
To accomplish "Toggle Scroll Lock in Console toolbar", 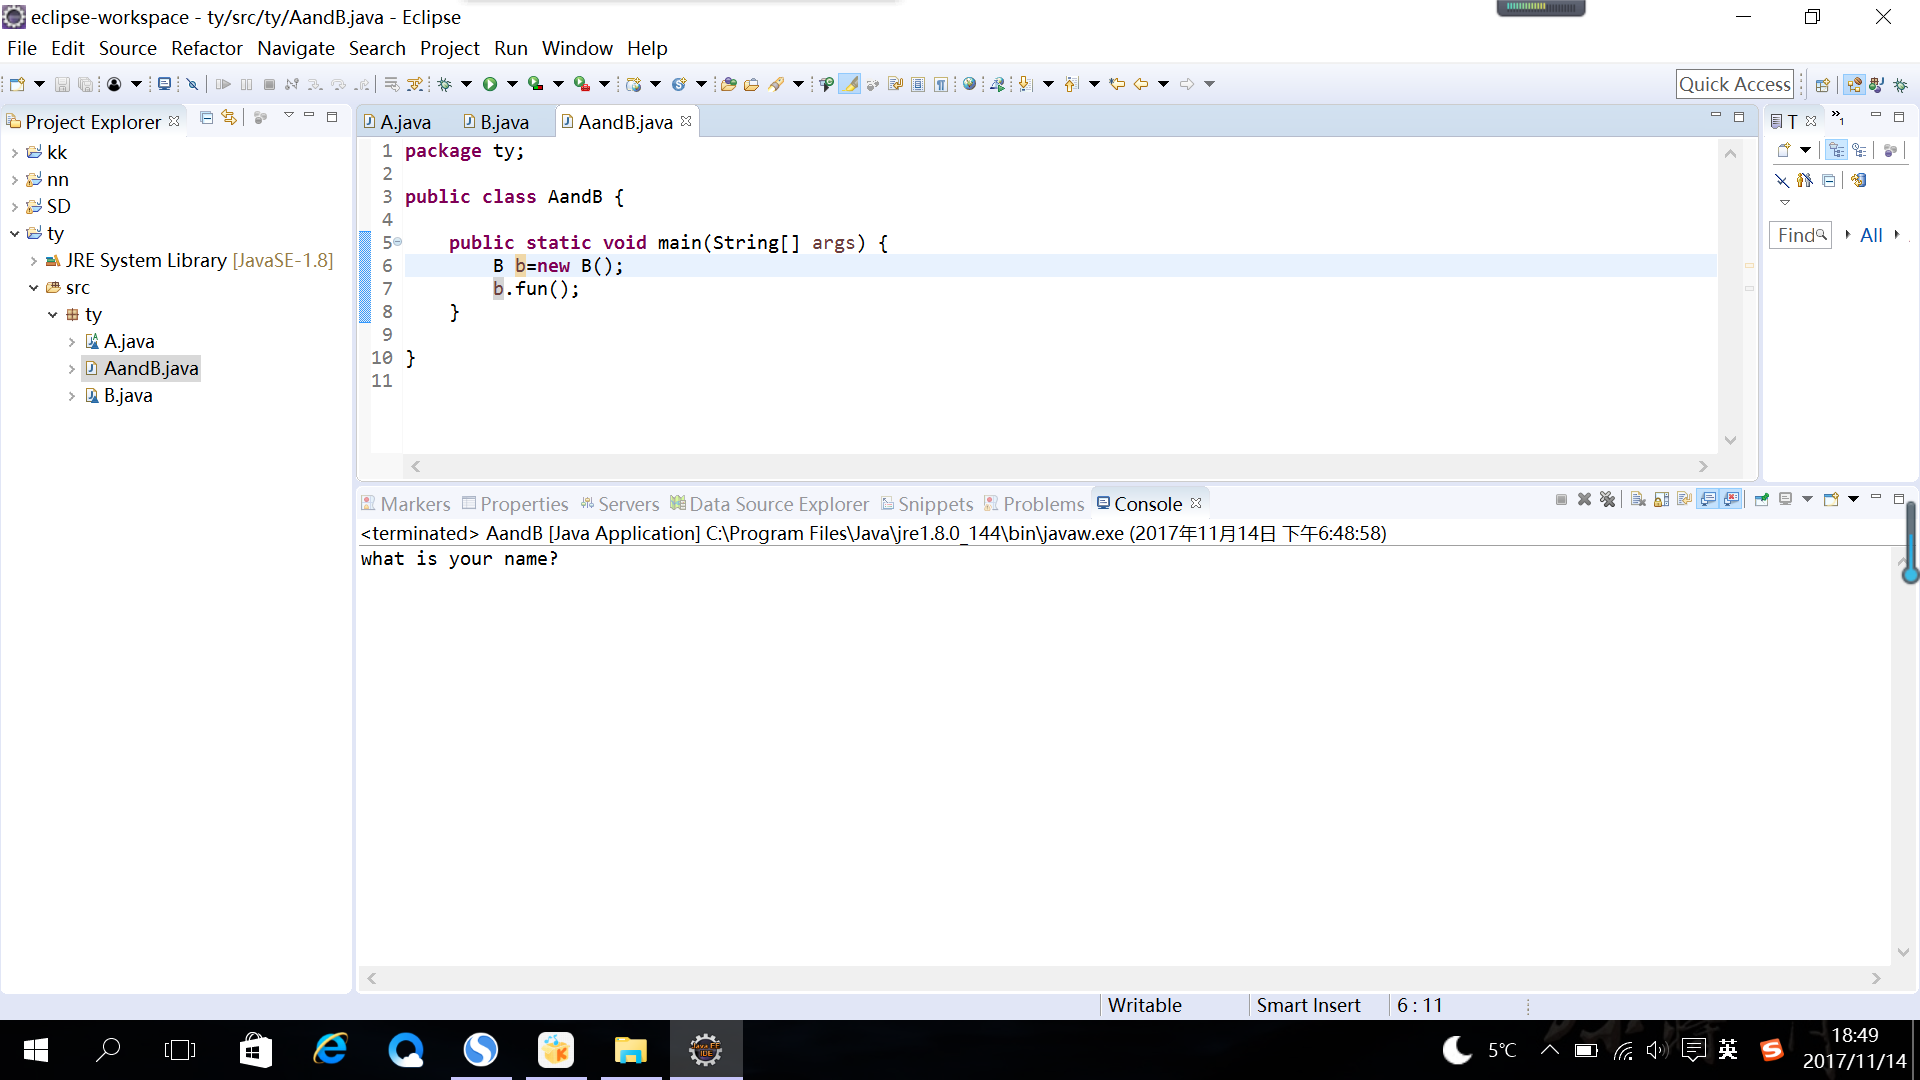I will (x=1661, y=499).
